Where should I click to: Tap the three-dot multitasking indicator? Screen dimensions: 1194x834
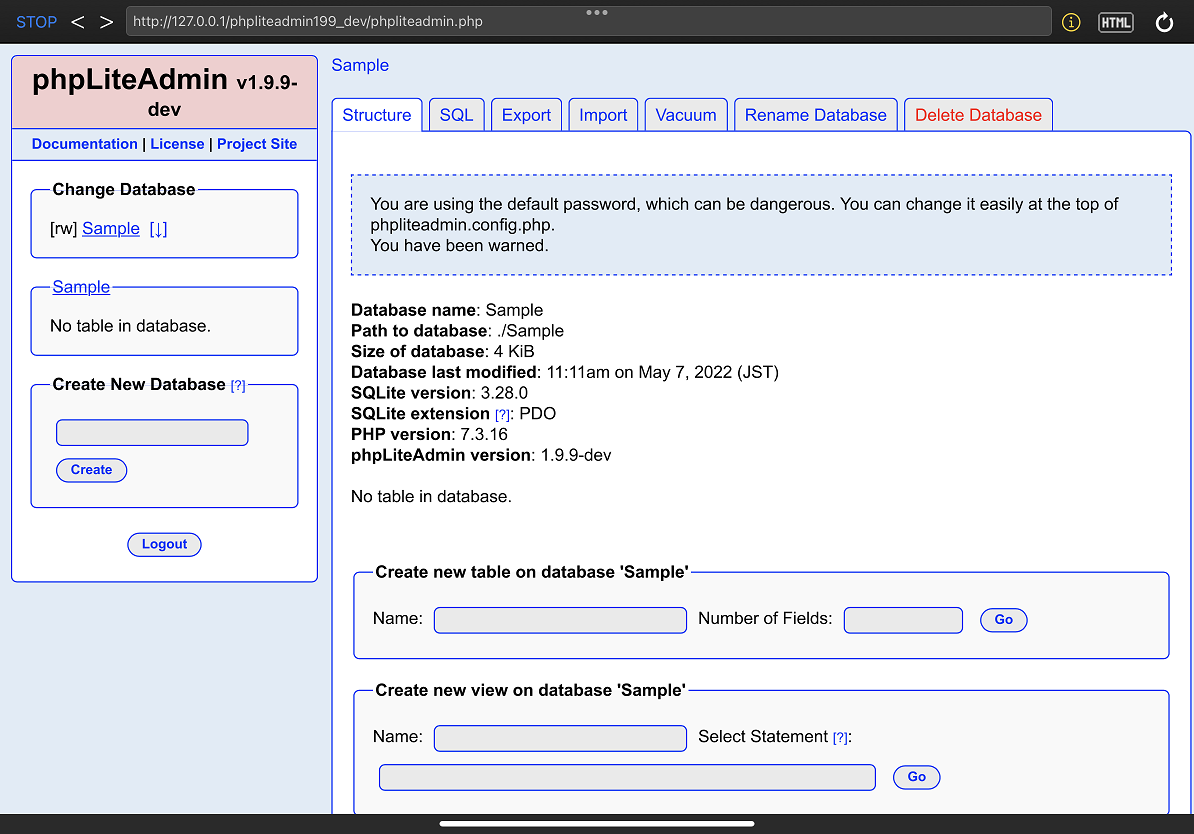coord(597,12)
